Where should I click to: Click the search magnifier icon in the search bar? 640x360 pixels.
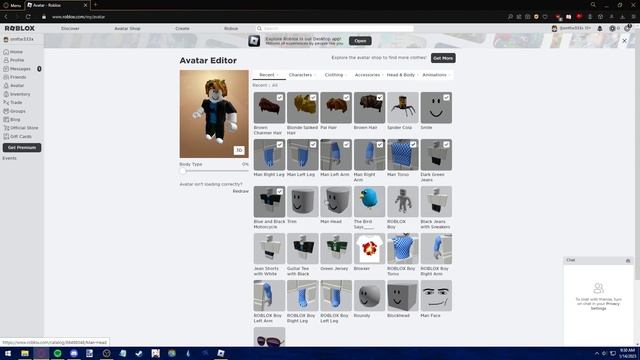[x=259, y=29]
